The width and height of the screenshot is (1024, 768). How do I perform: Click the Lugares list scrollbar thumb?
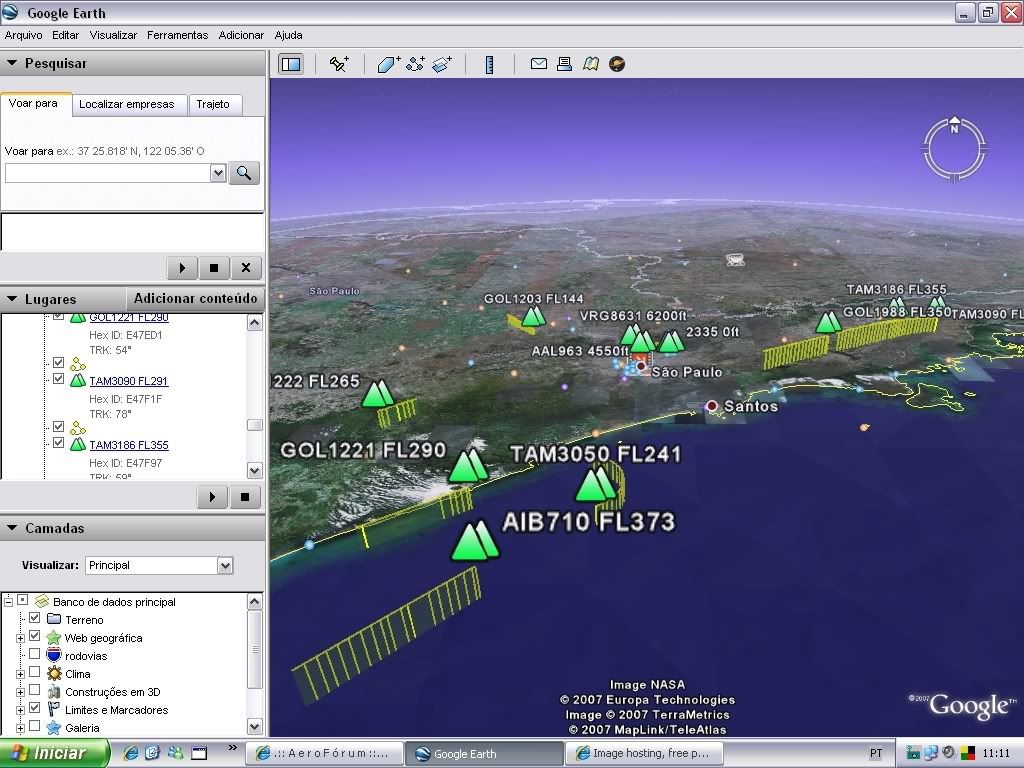coord(254,425)
